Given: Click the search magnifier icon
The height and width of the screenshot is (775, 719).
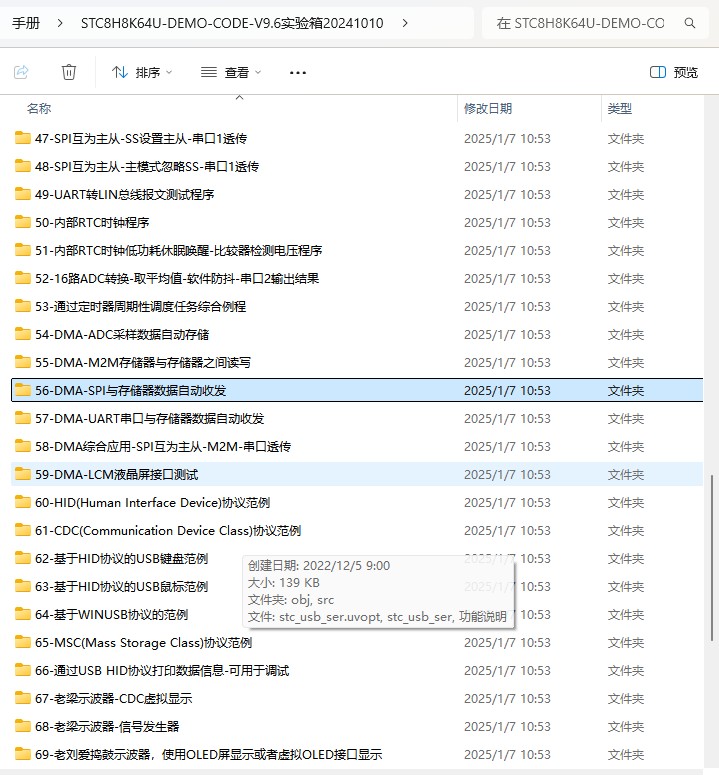Looking at the screenshot, I should click(690, 23).
